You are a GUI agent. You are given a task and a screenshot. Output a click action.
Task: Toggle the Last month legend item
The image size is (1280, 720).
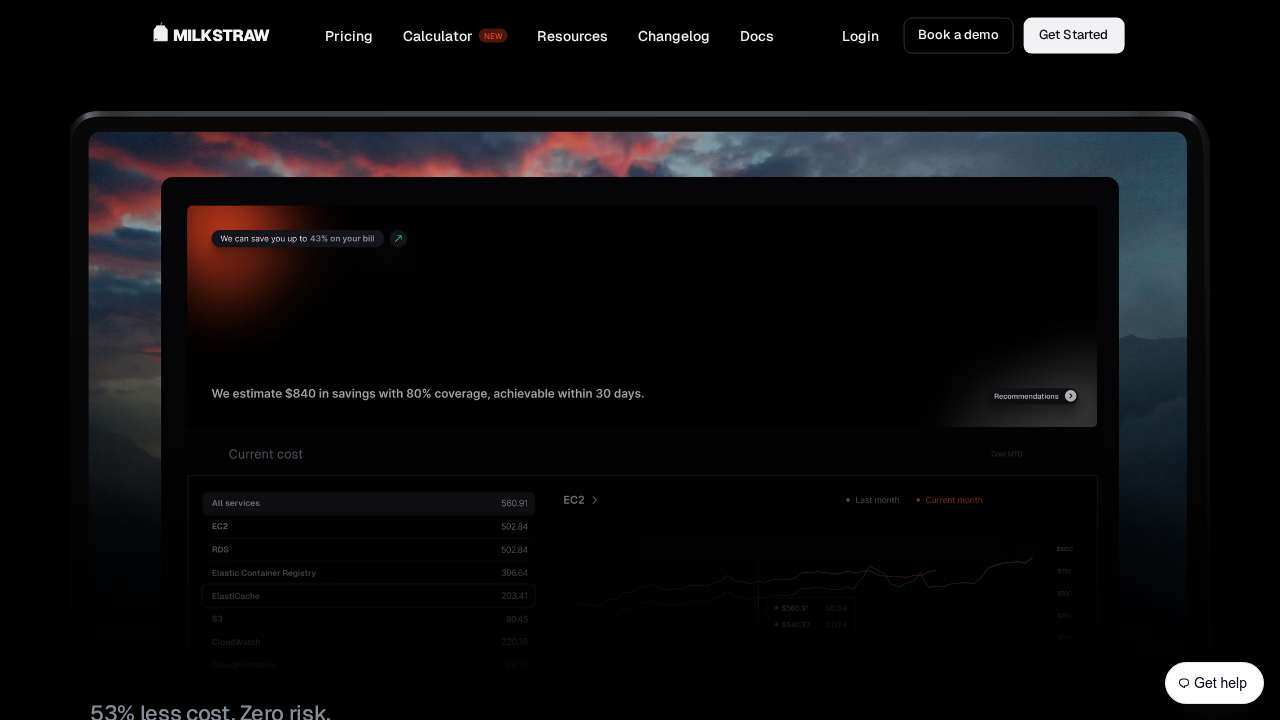(x=872, y=500)
